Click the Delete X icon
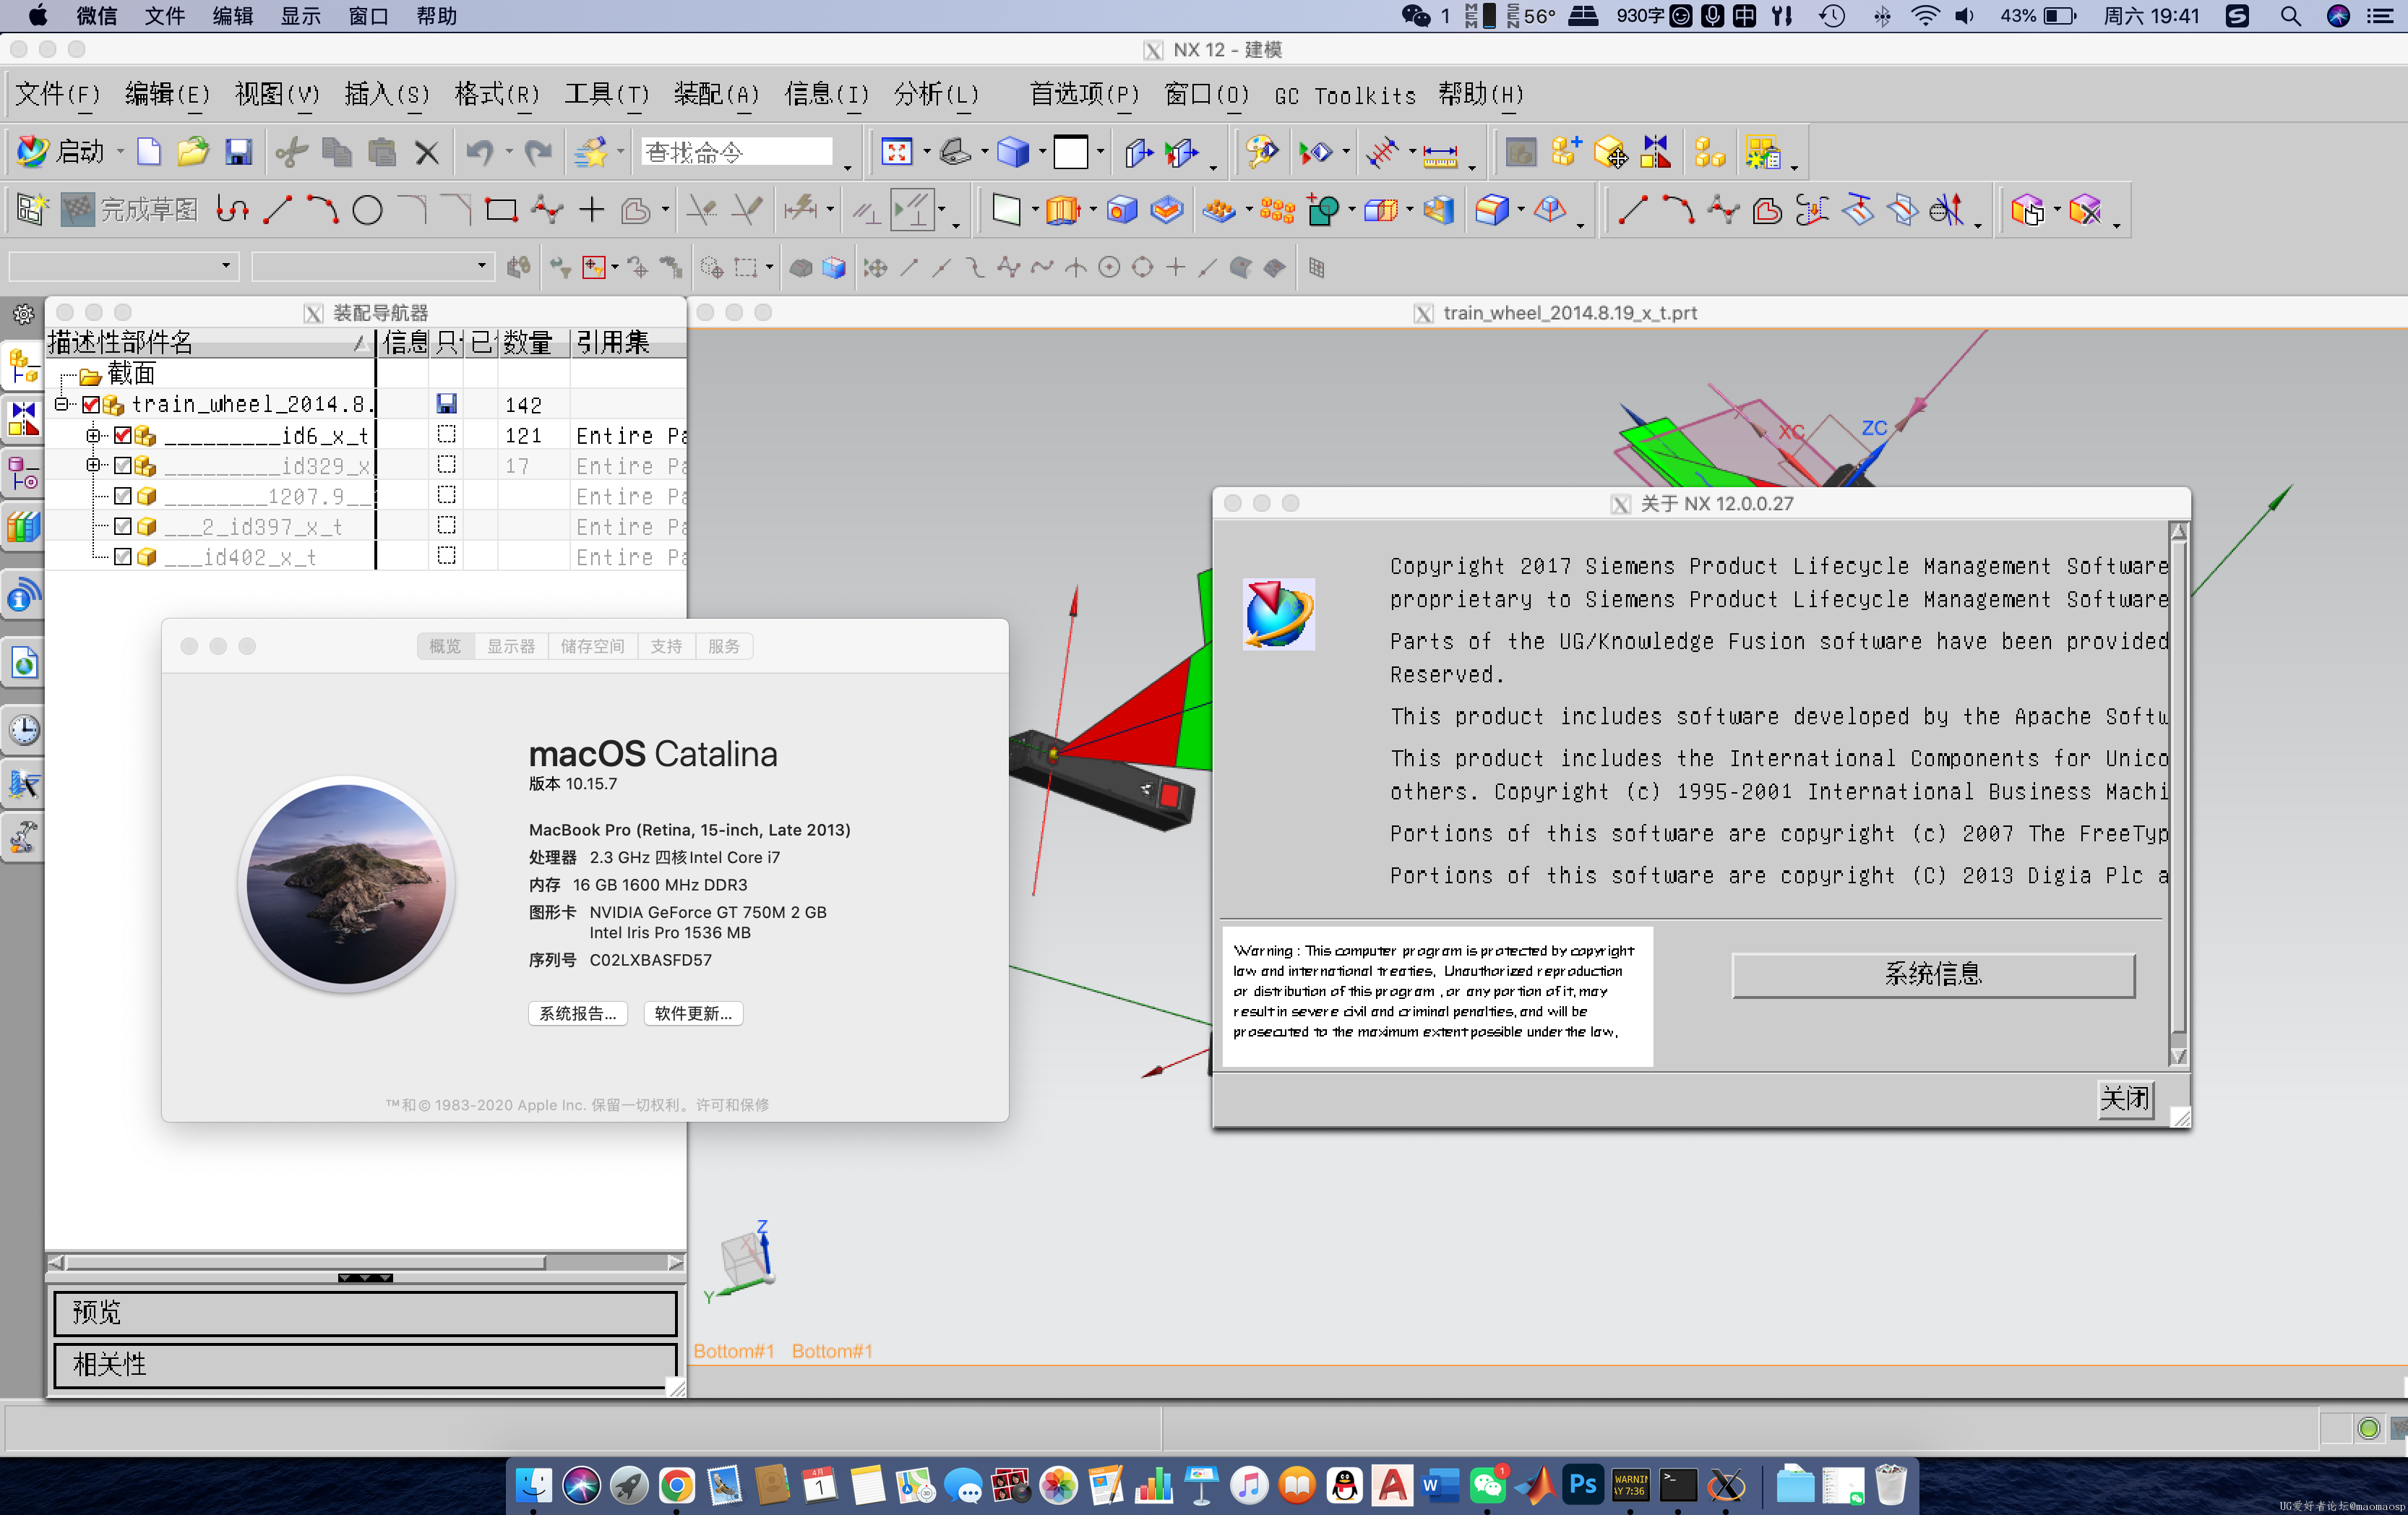Image resolution: width=2408 pixels, height=1515 pixels. pos(426,153)
